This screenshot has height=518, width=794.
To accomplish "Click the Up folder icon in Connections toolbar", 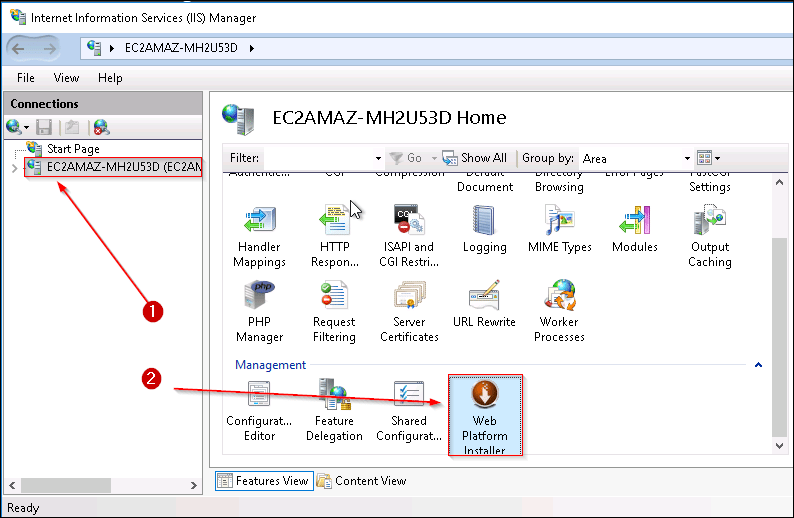I will (x=72, y=127).
